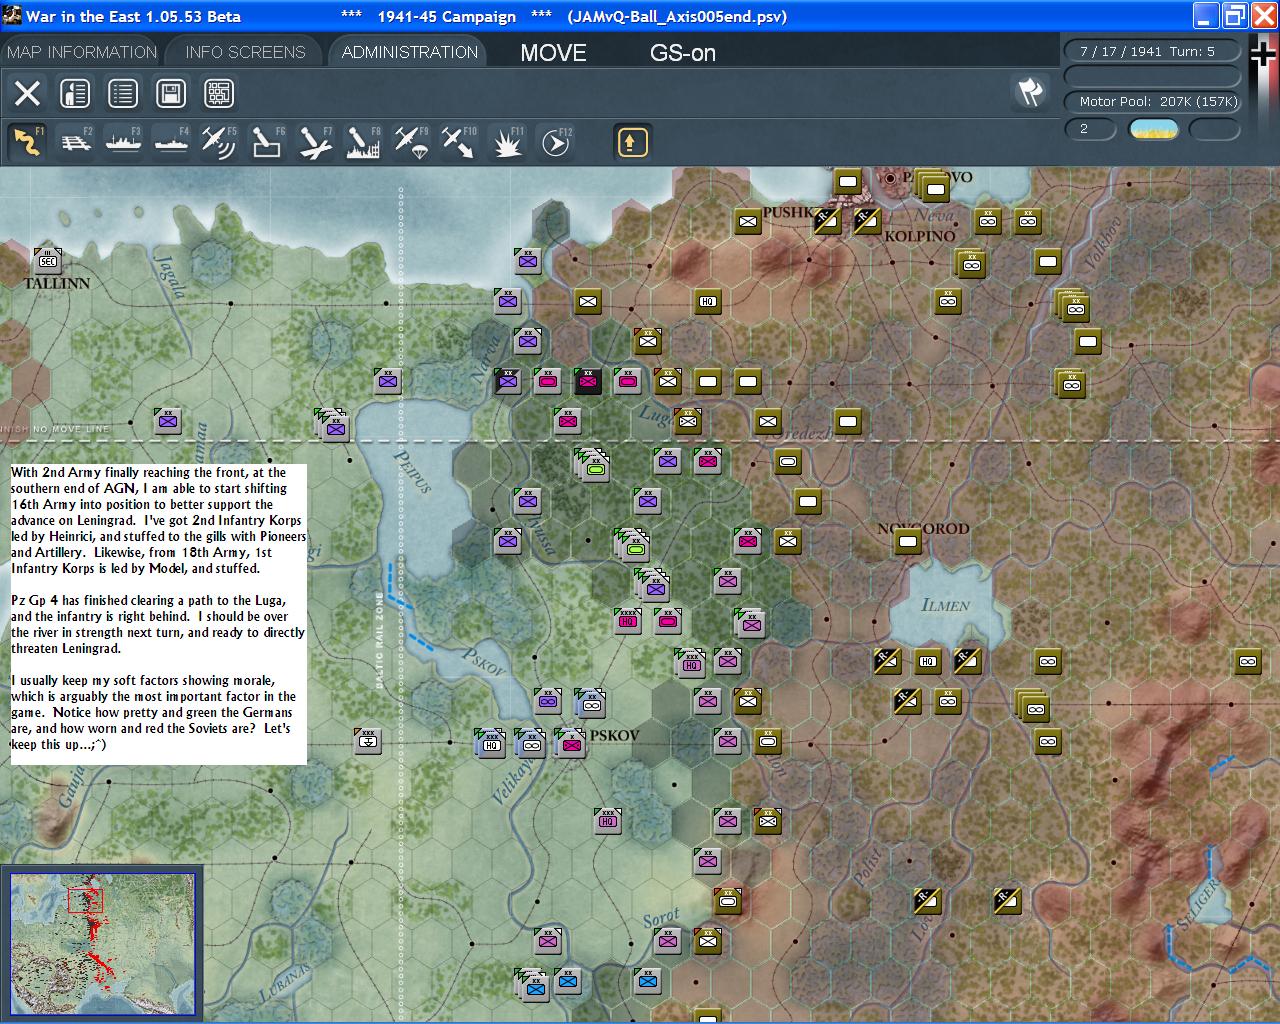The width and height of the screenshot is (1280, 1024).
Task: Select the Soviet HQ counter below Lake Ilmen
Action: click(928, 661)
